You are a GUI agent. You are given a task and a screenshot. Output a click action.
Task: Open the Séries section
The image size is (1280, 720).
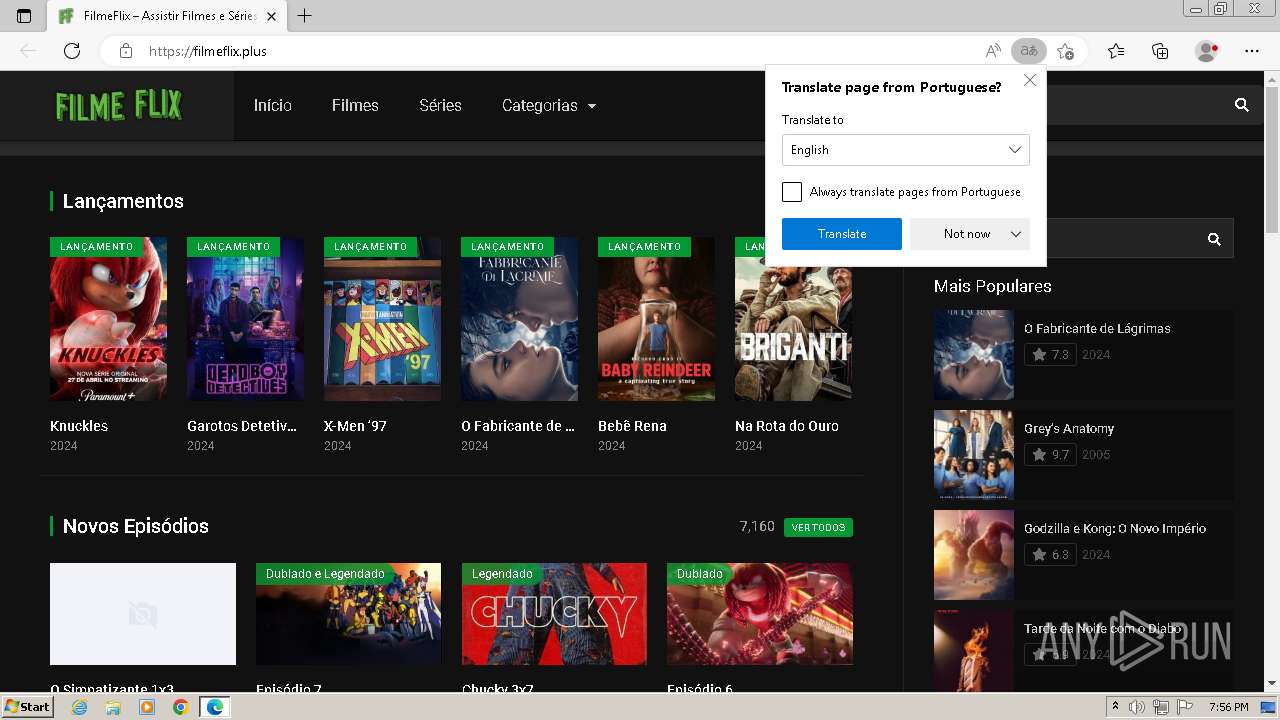point(440,105)
